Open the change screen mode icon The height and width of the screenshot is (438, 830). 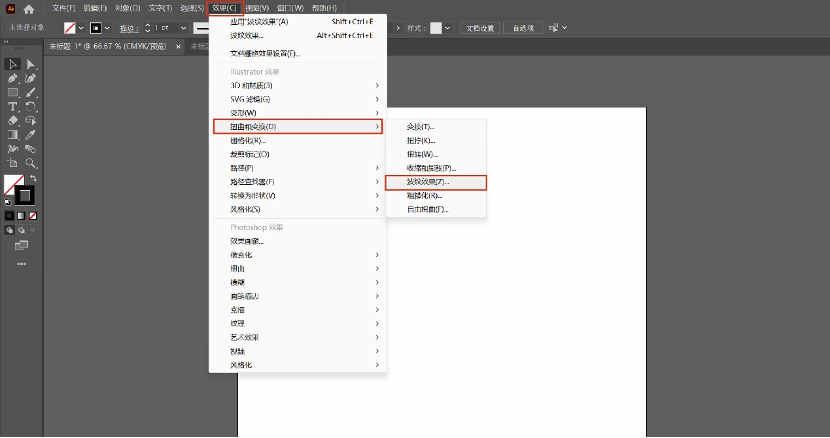[x=21, y=245]
